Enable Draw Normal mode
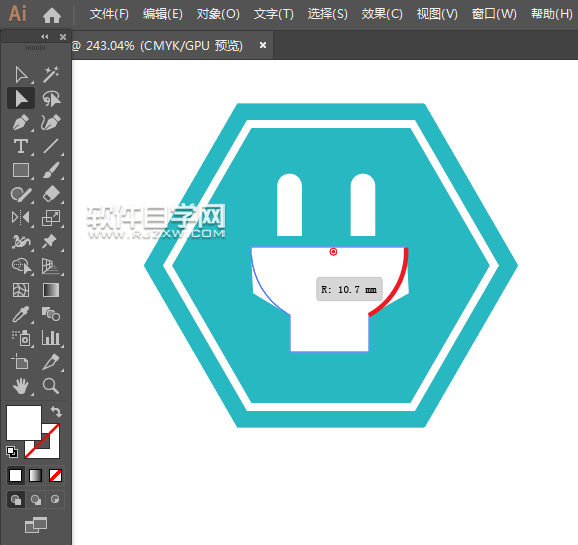The height and width of the screenshot is (545, 578). point(16,500)
